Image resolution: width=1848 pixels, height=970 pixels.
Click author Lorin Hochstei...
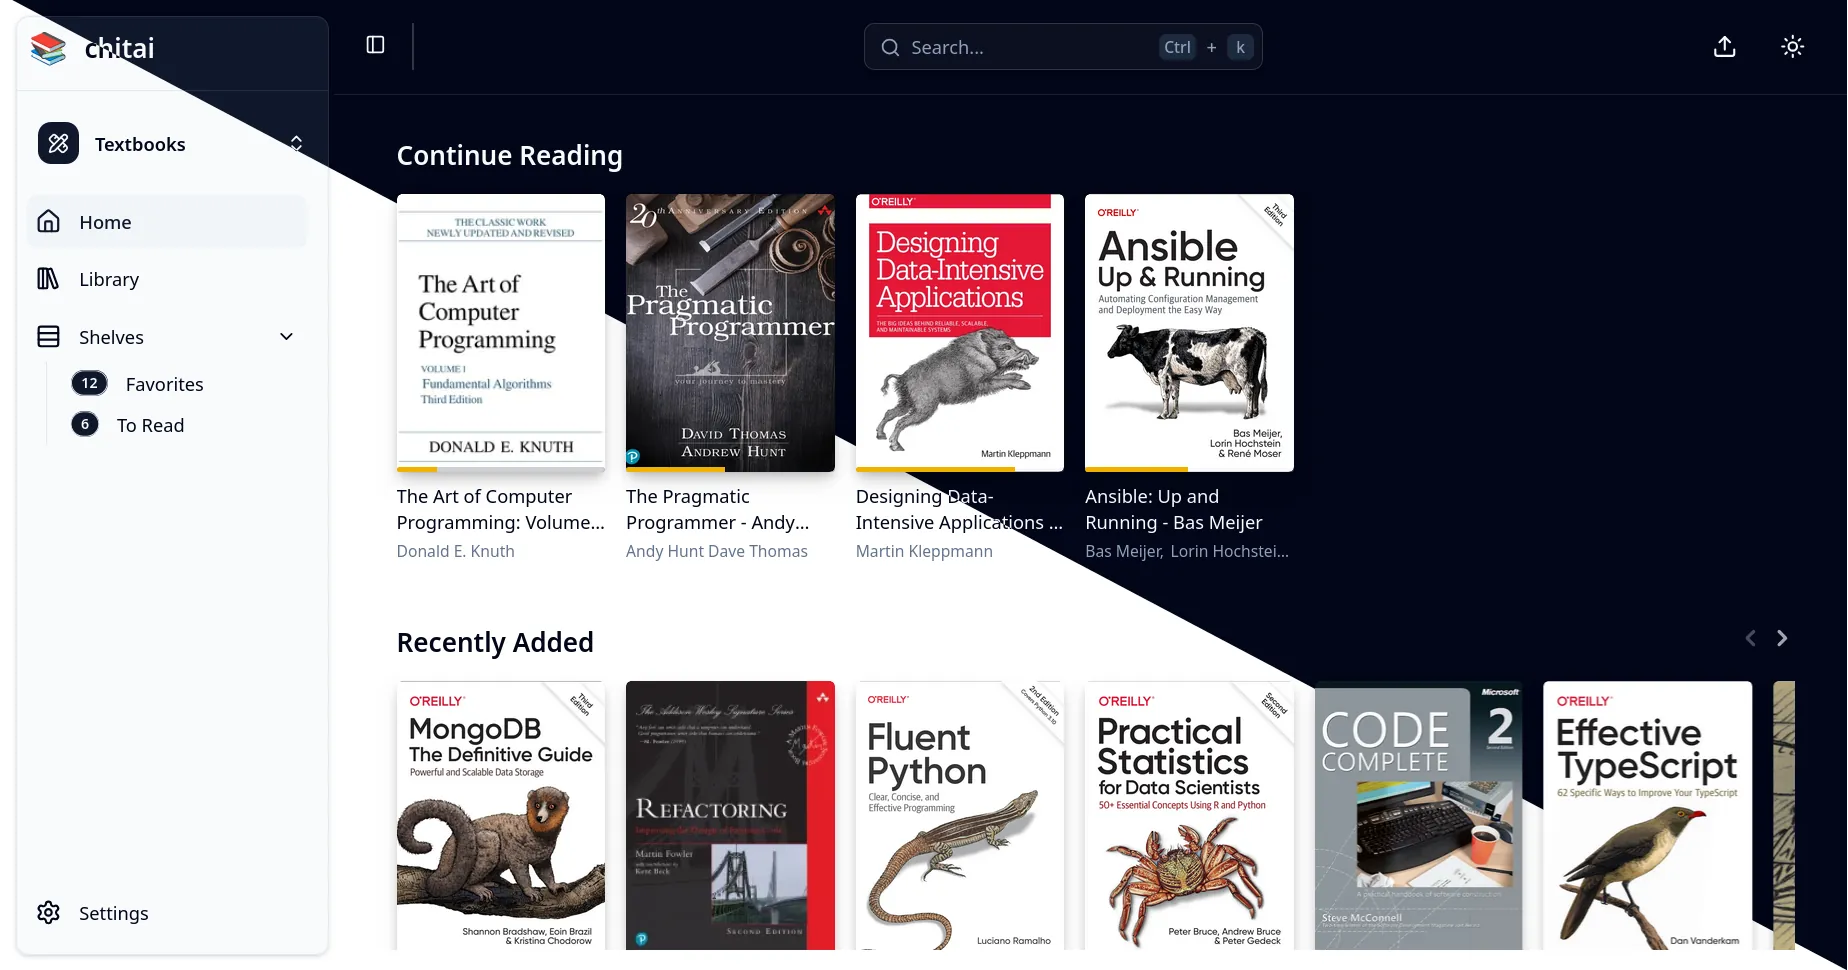(x=1230, y=551)
